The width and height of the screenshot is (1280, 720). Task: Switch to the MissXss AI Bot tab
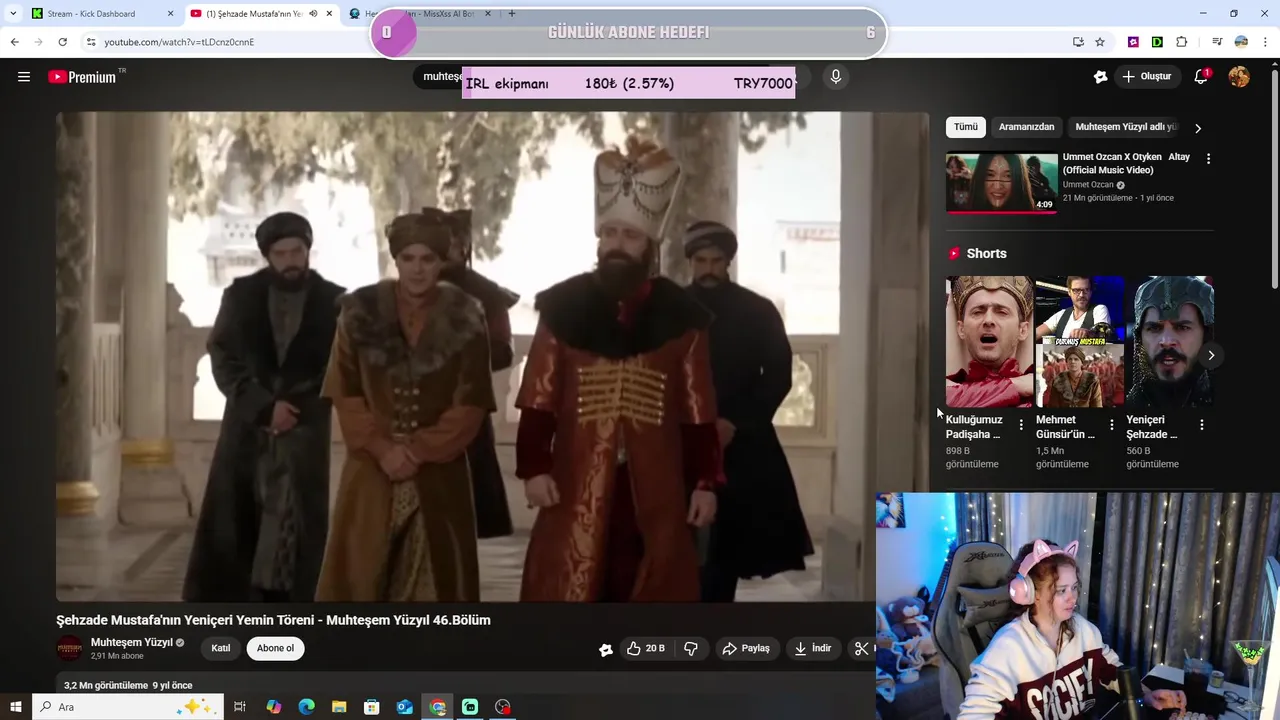coord(420,14)
